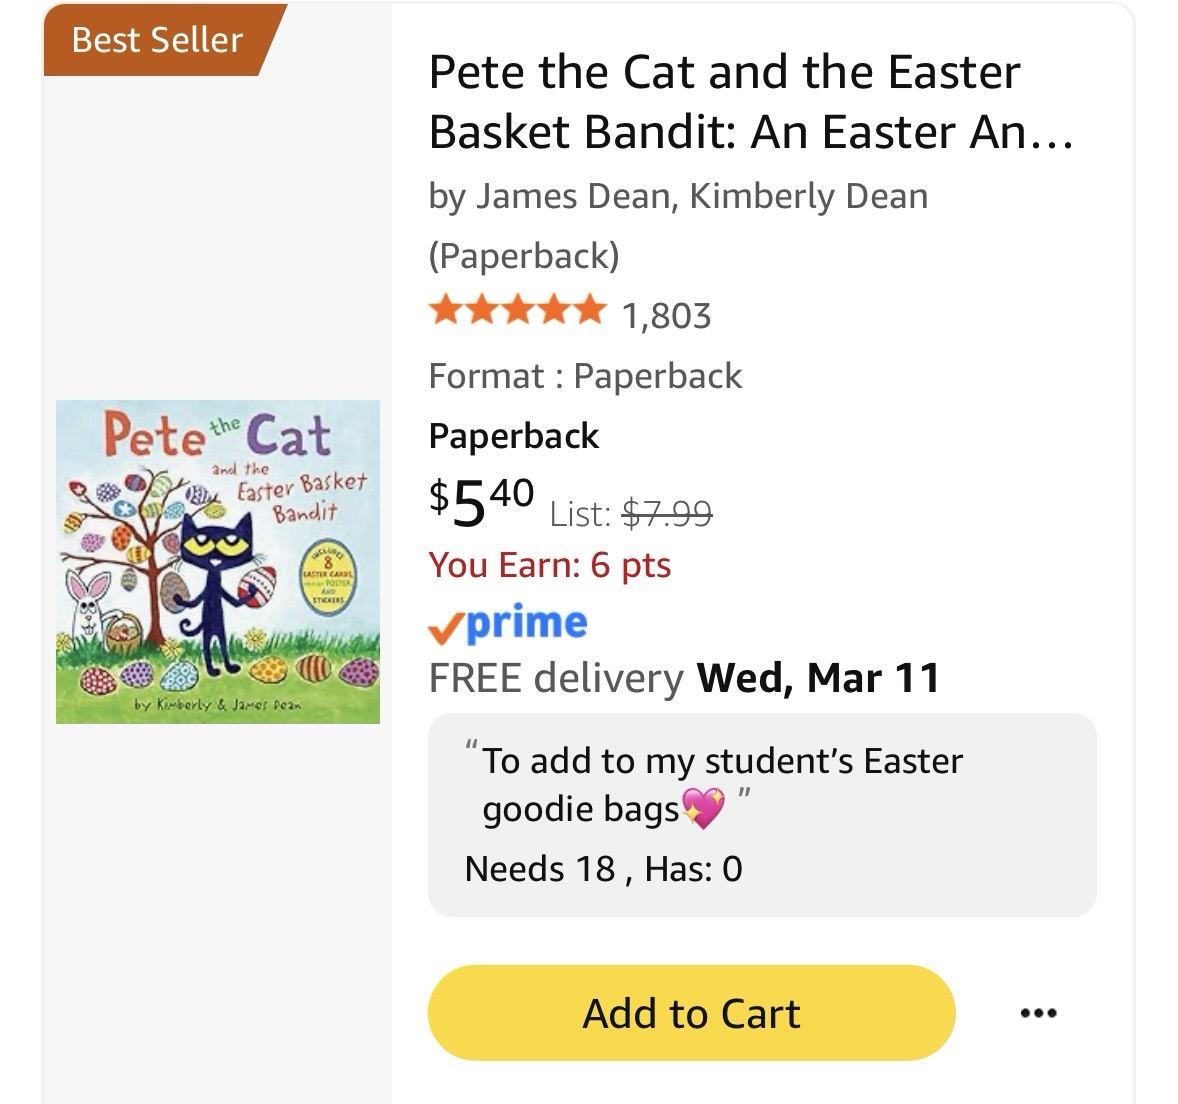Click the Format : Paperback line

[585, 376]
